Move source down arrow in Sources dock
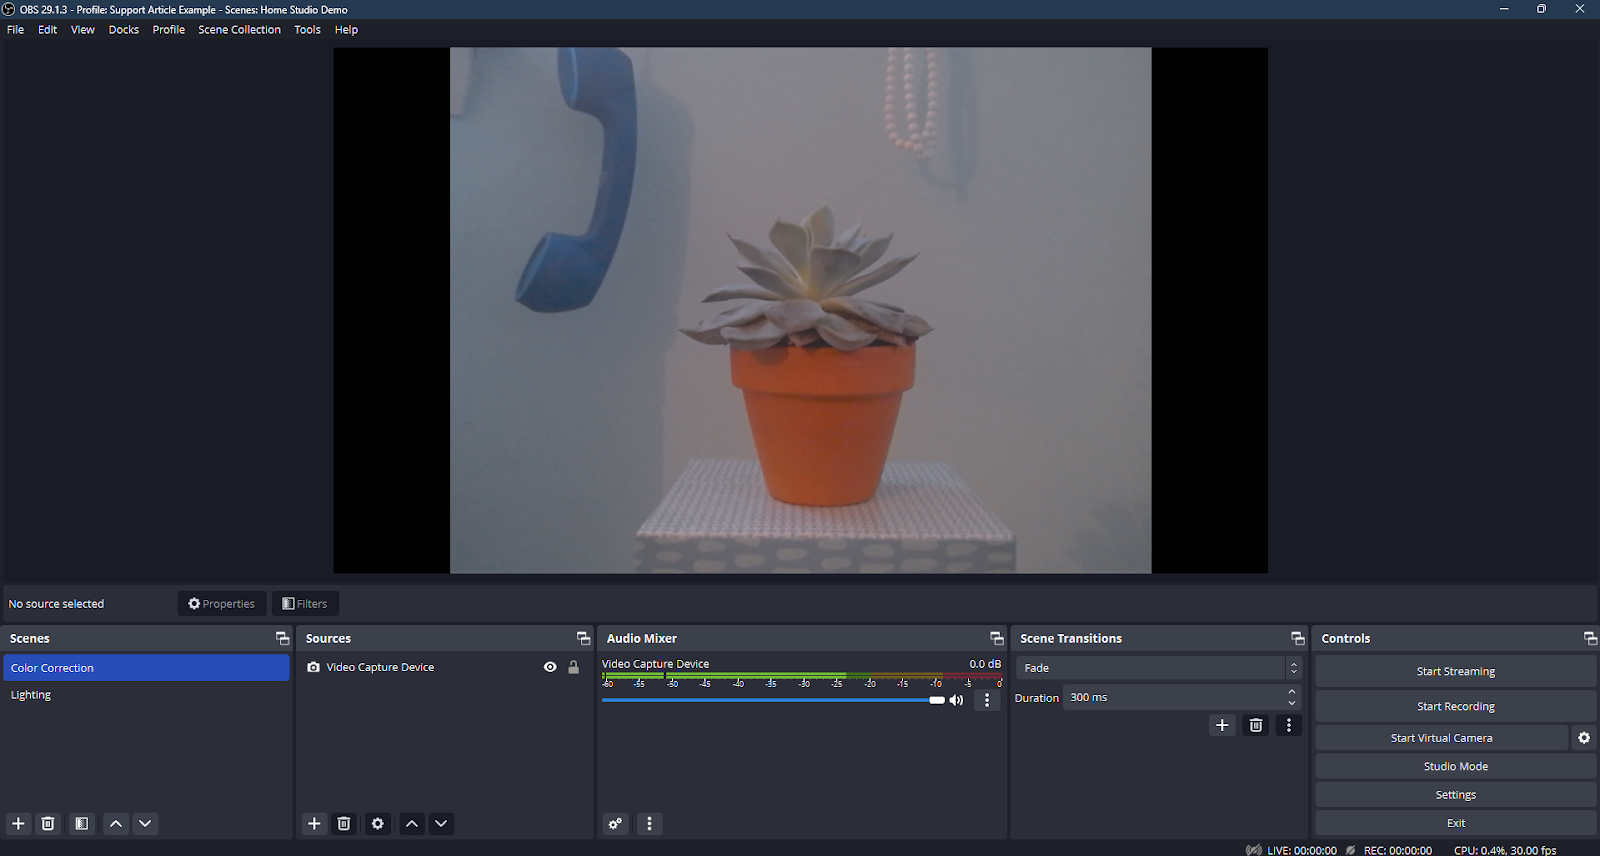 (x=441, y=824)
